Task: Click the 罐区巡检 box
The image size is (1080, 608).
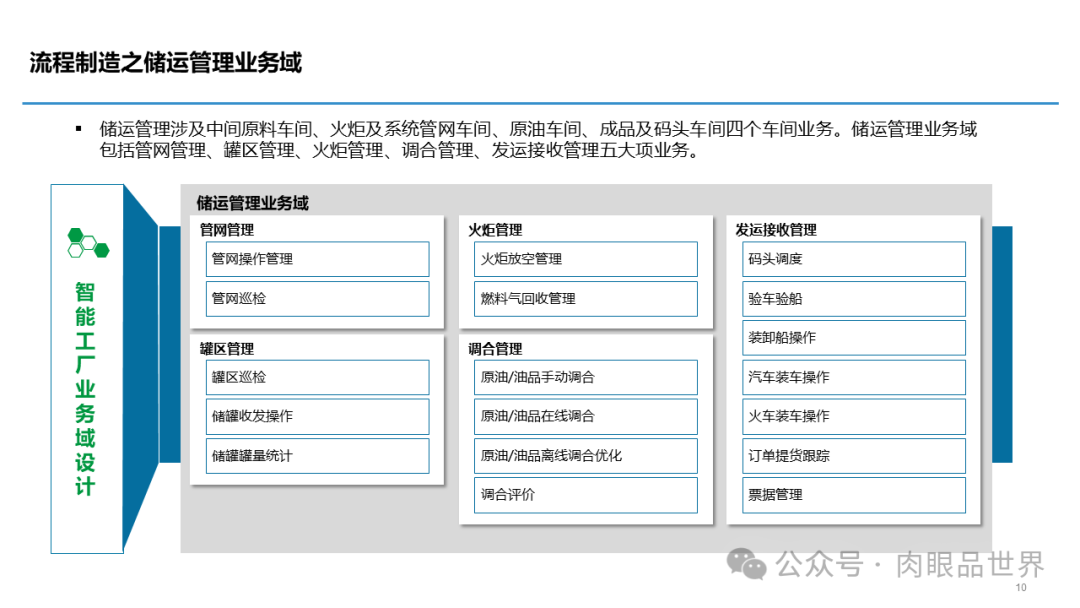Action: pos(318,377)
